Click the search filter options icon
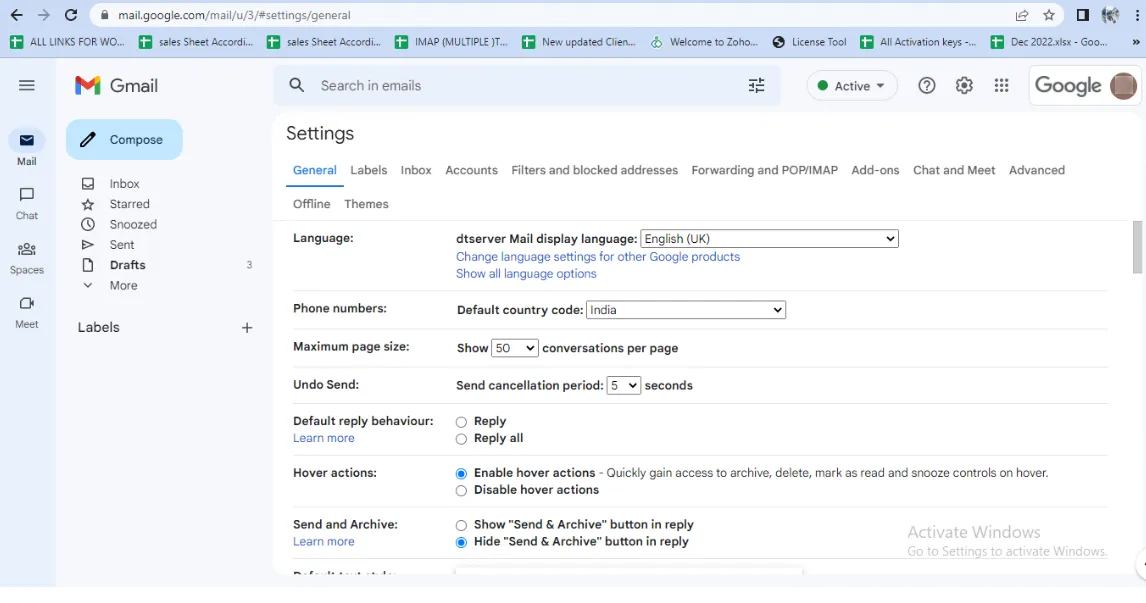Image resolution: width=1146 pixels, height=603 pixels. pos(756,86)
